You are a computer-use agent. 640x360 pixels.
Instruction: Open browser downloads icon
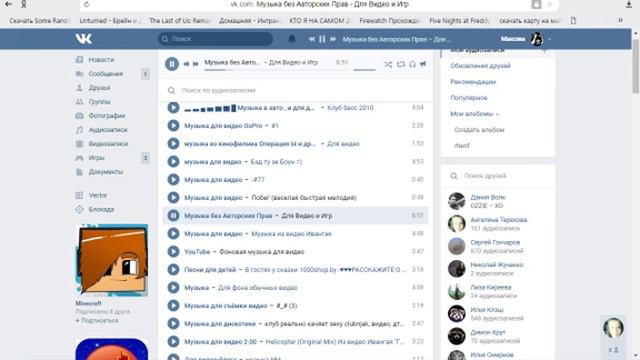coord(629,4)
